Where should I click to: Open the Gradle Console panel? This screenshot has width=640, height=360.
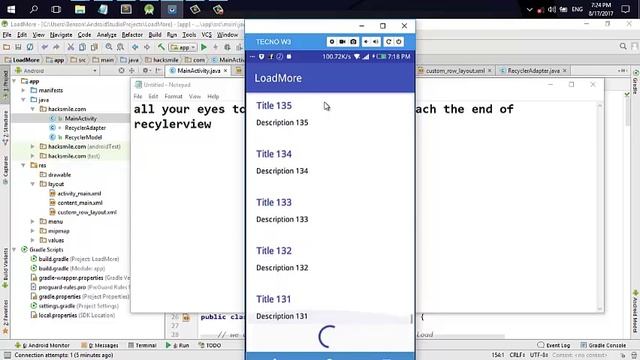[x=603, y=345]
